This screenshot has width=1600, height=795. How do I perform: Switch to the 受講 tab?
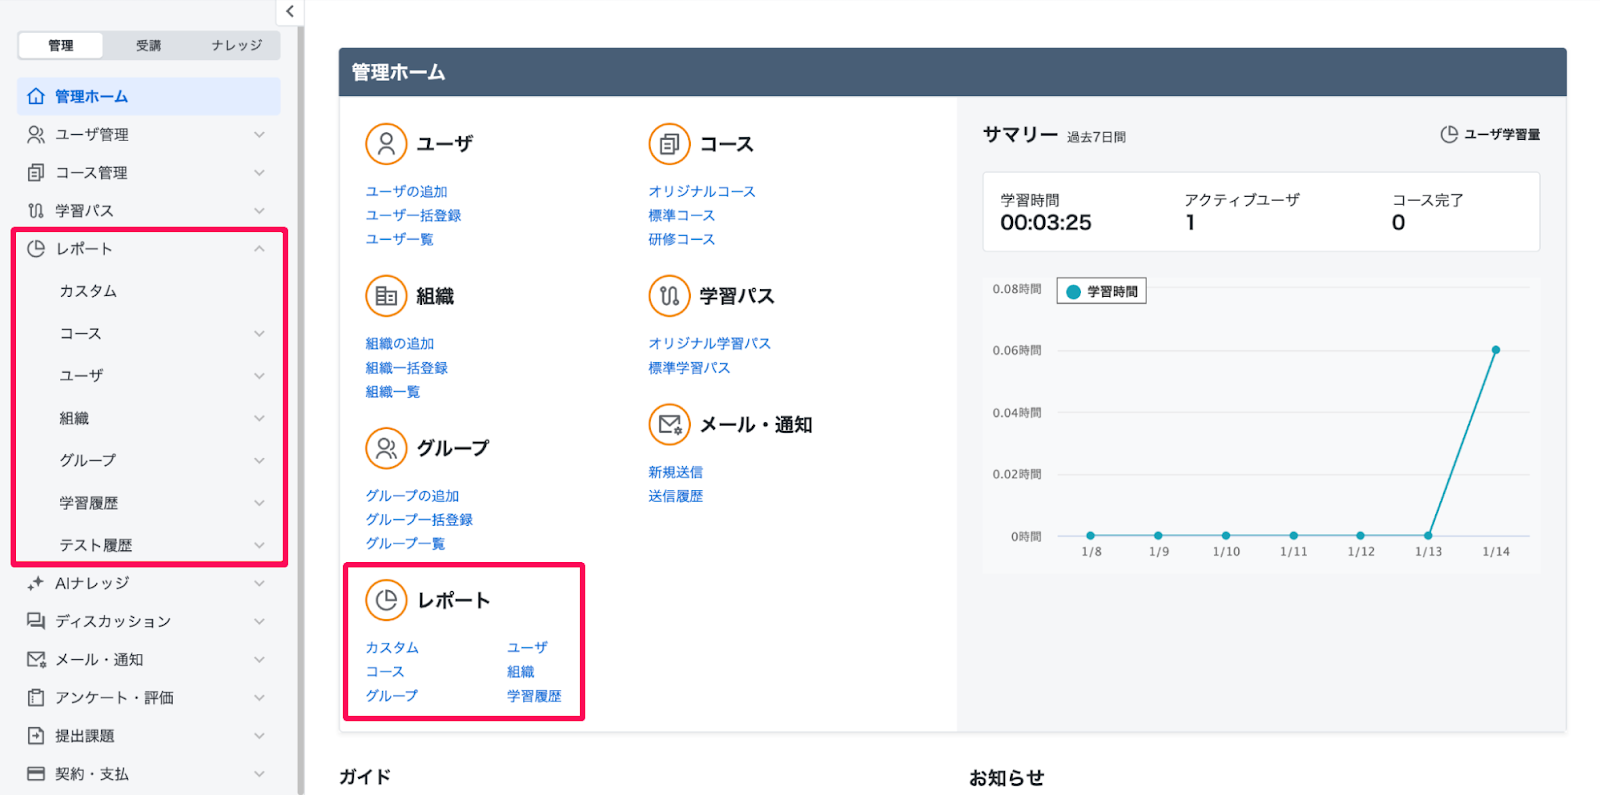[x=148, y=45]
